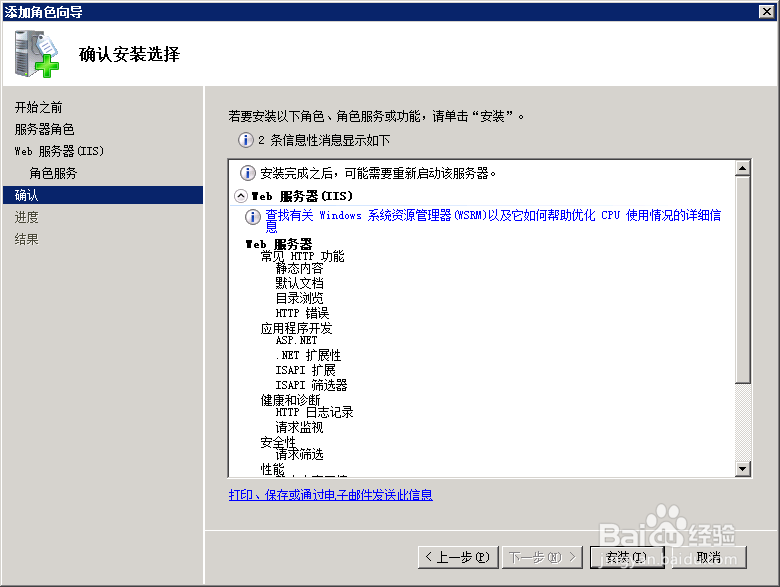Select Web 服务器(IIS) step in sidebar
This screenshot has width=780, height=587.
[59, 151]
